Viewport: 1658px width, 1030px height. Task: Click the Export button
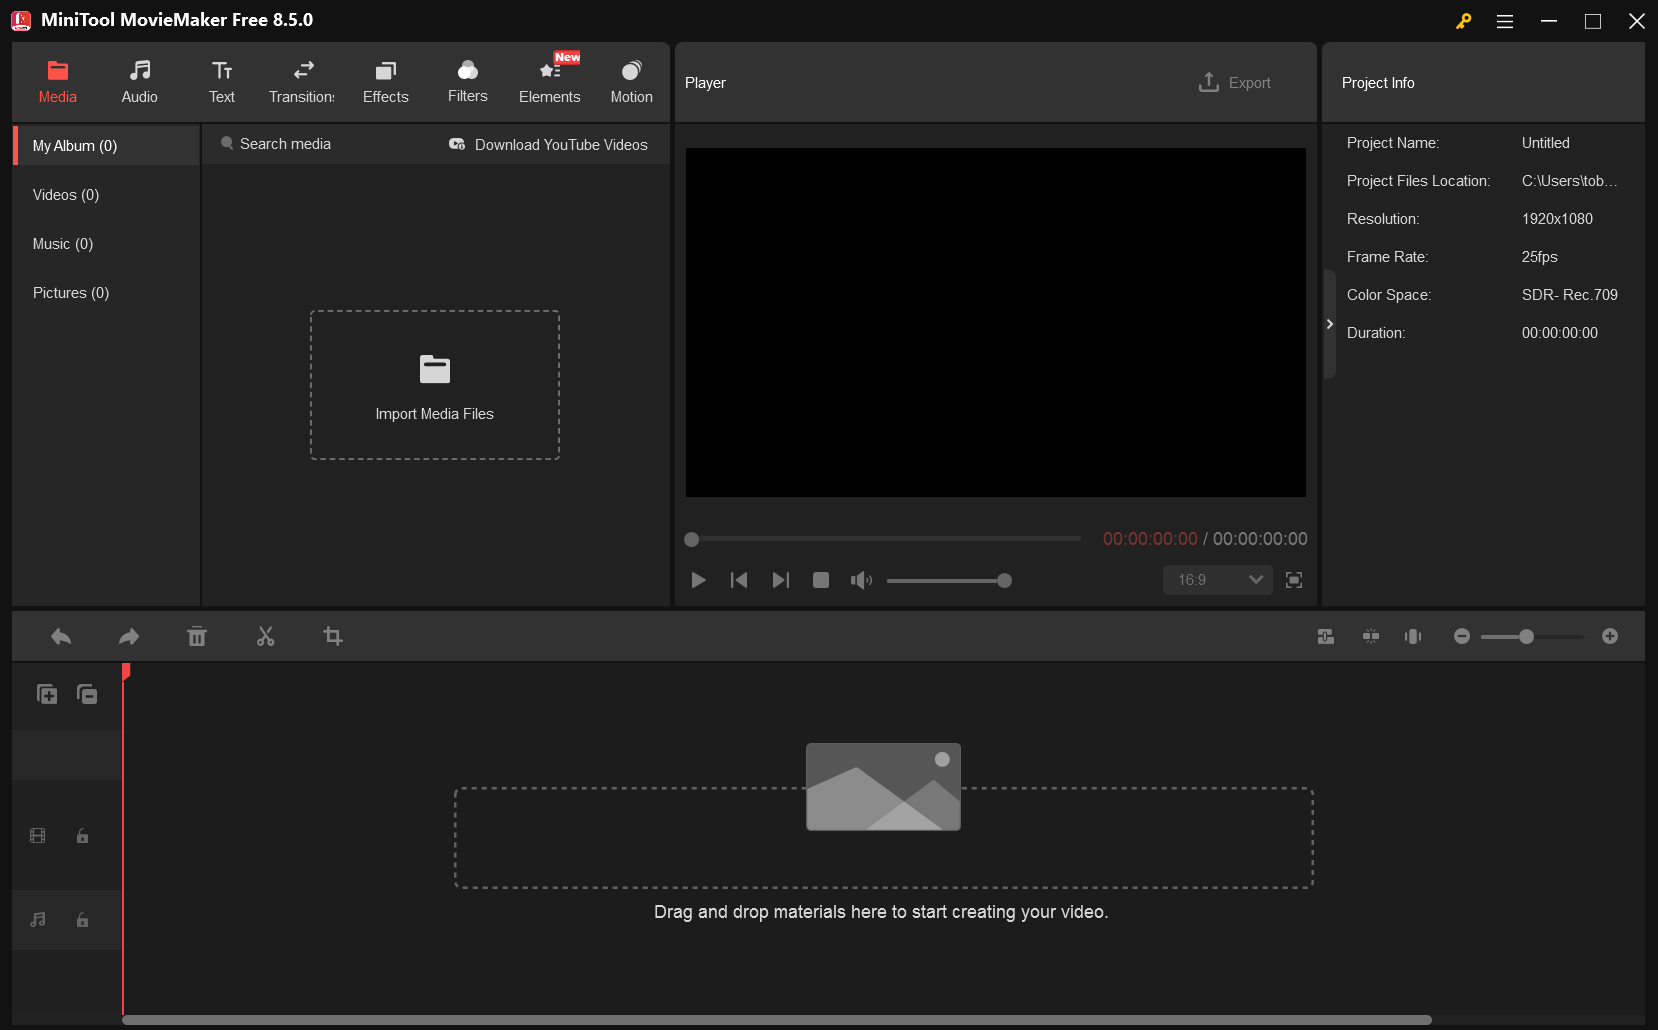(x=1235, y=82)
